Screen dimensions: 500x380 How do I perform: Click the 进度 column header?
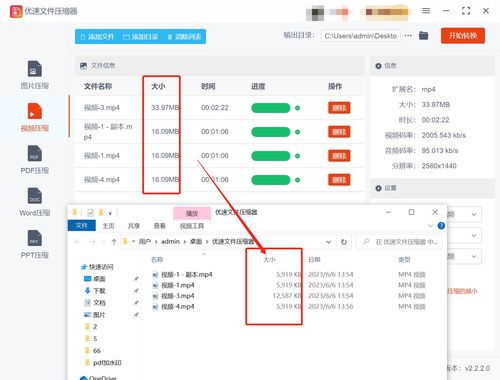point(258,86)
